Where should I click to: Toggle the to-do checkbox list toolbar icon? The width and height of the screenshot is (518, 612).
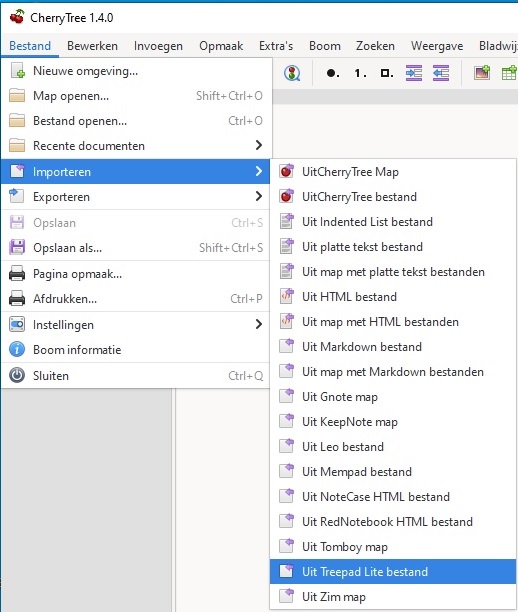(x=387, y=73)
